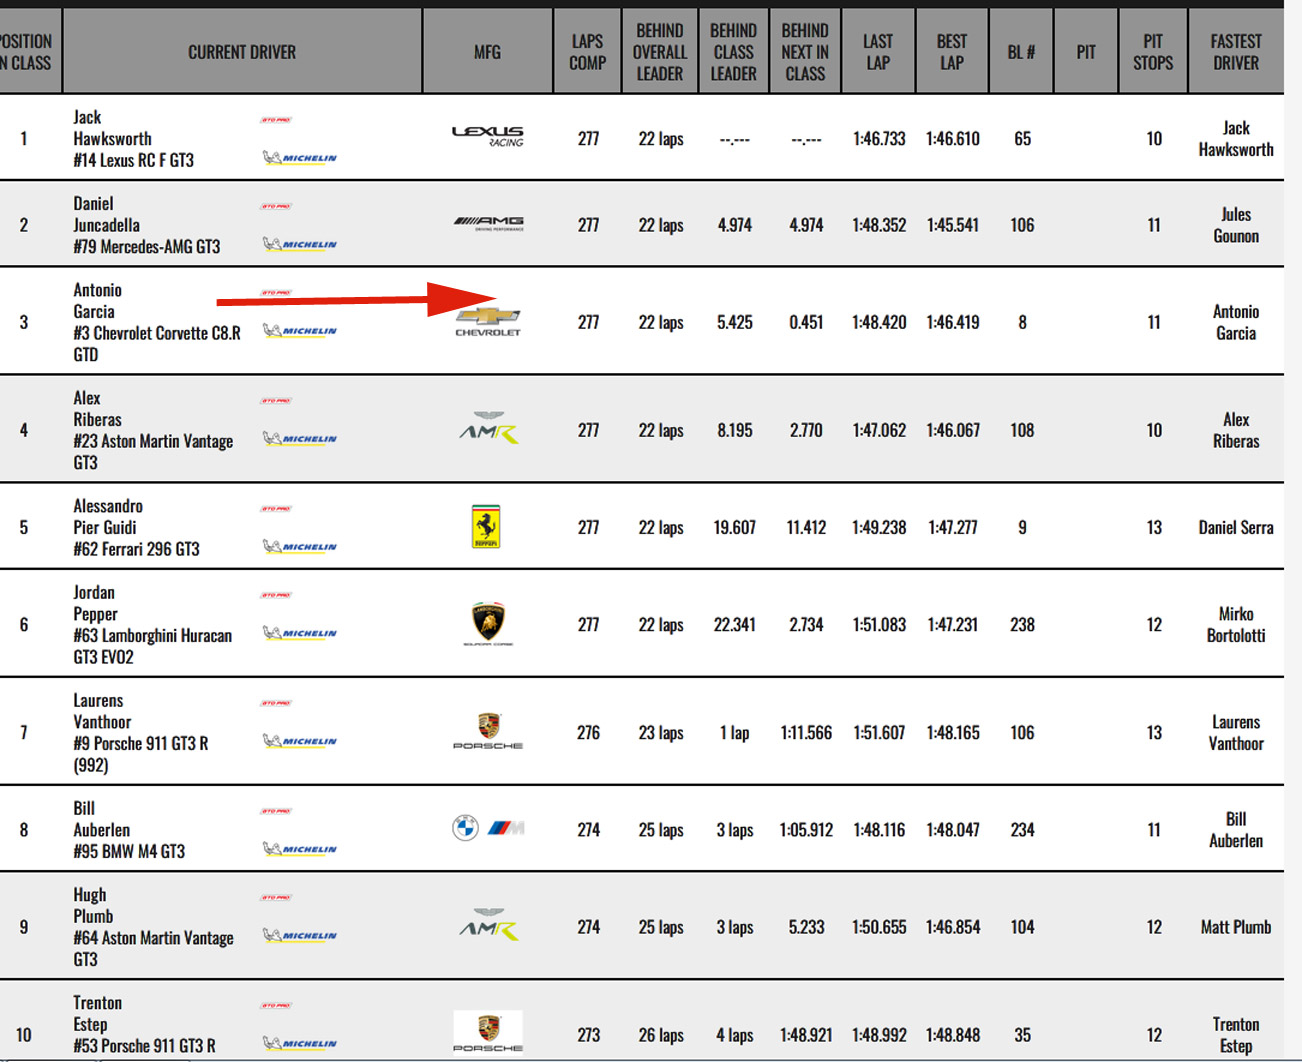Click GTD PRO badge beside Daniel Juncadella
The width and height of the screenshot is (1302, 1062).
(276, 206)
